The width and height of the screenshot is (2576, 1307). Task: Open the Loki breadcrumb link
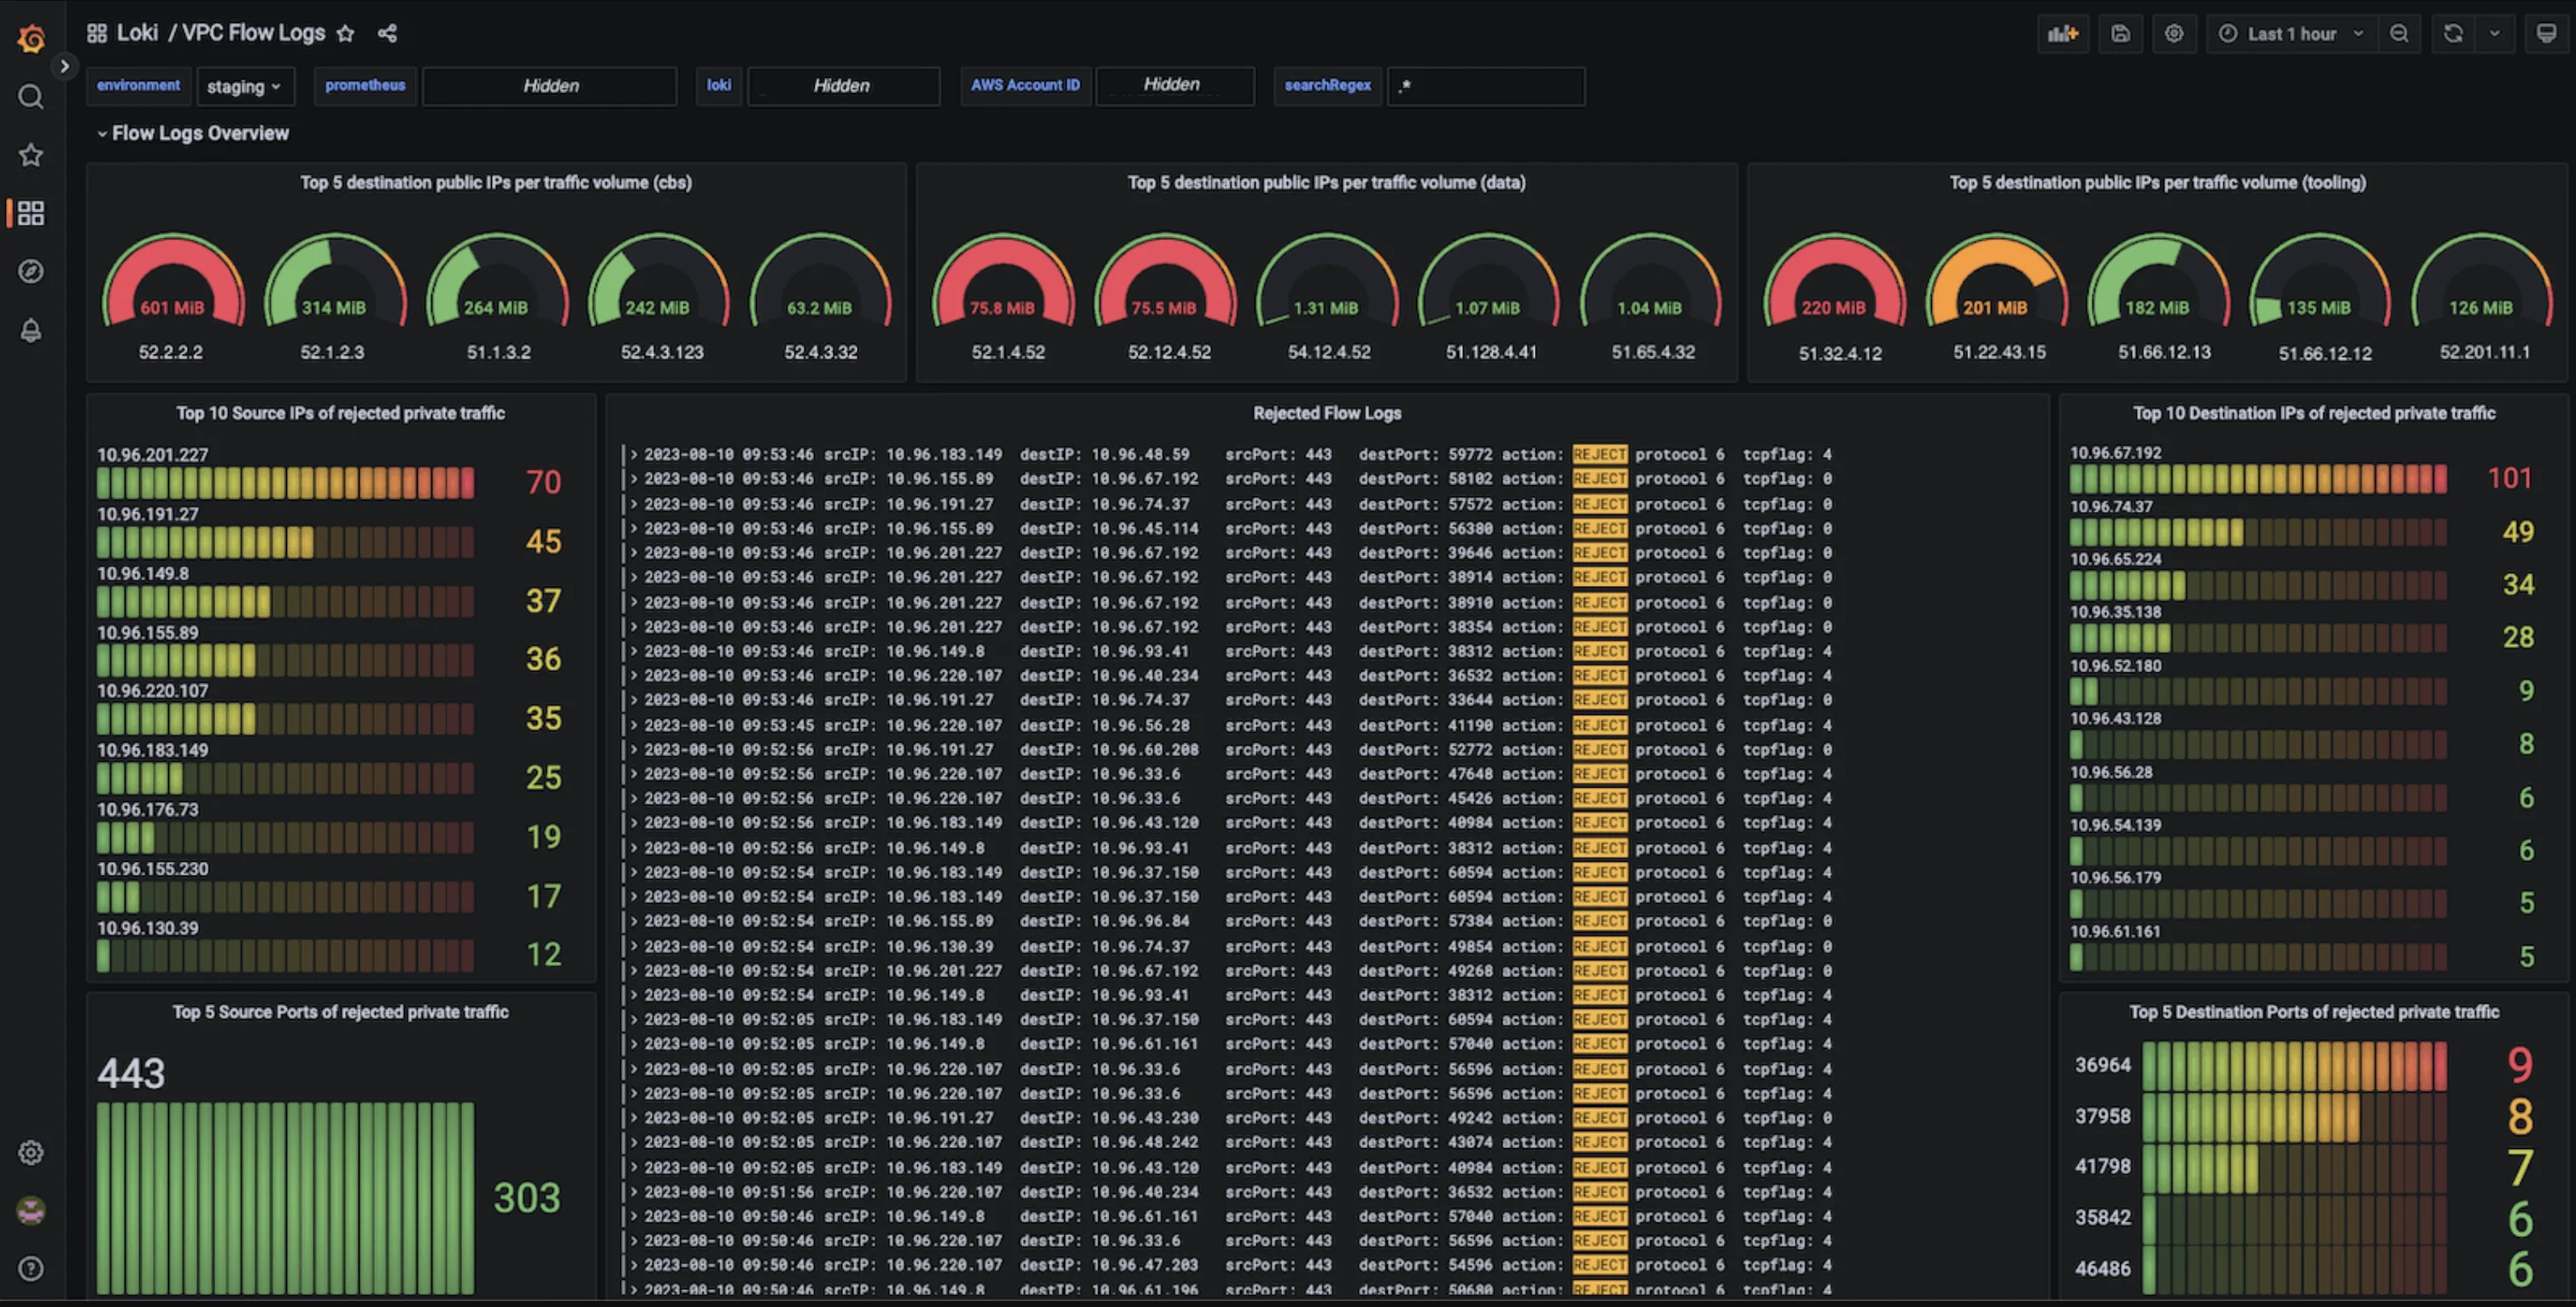138,32
